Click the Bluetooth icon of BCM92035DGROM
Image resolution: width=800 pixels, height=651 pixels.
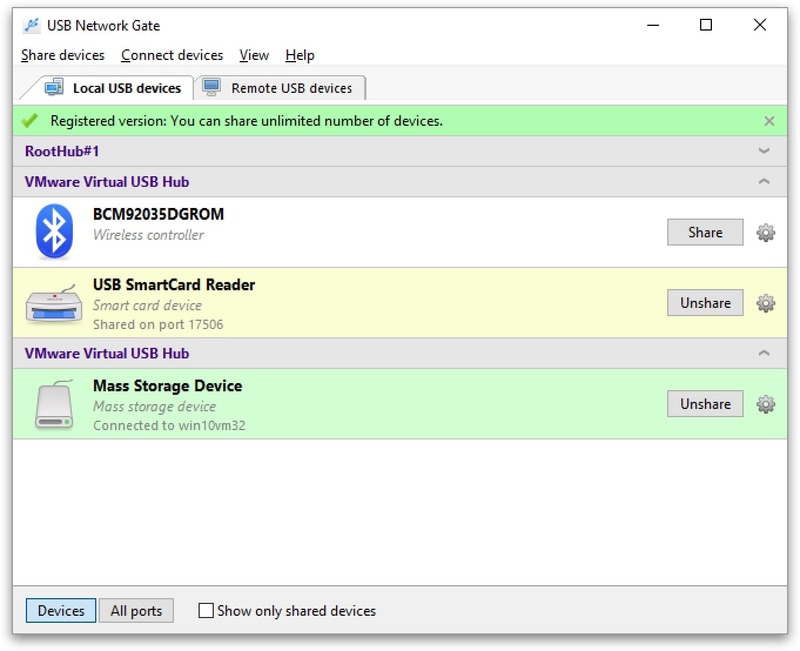pyautogui.click(x=54, y=231)
